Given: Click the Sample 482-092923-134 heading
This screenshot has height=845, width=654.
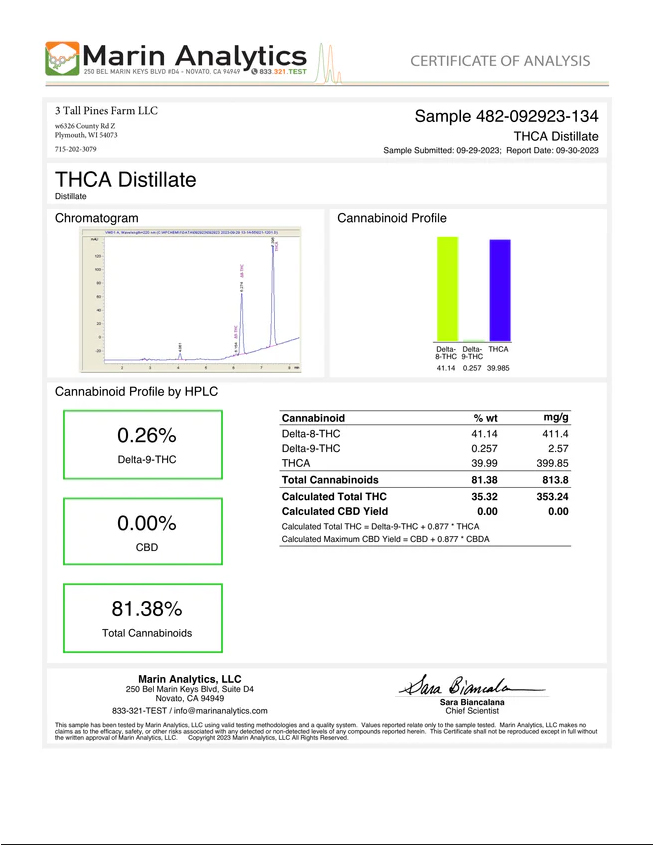Looking at the screenshot, I should click(x=506, y=117).
